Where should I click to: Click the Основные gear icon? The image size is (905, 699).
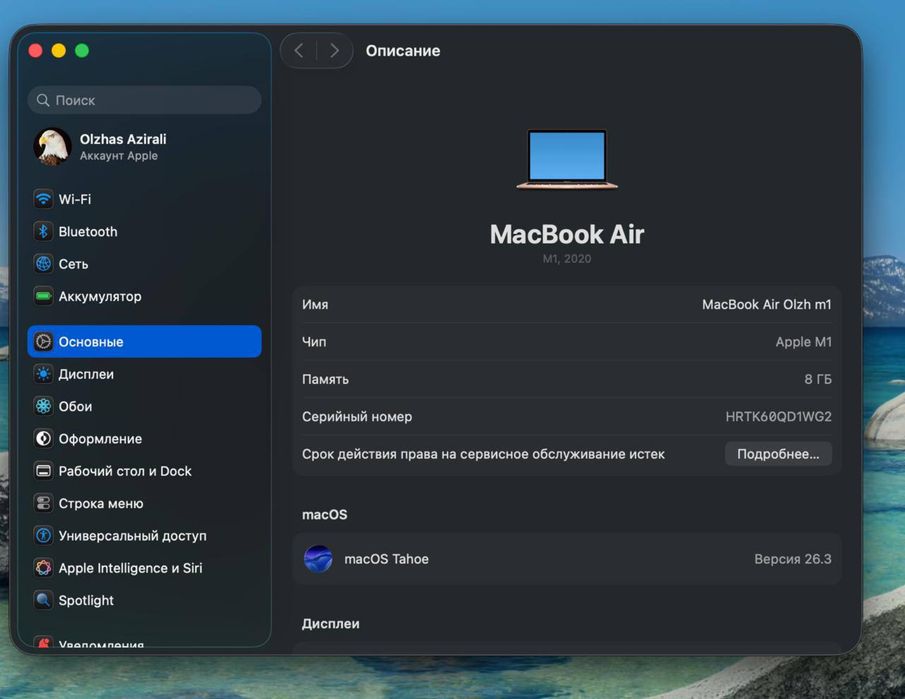(x=43, y=342)
